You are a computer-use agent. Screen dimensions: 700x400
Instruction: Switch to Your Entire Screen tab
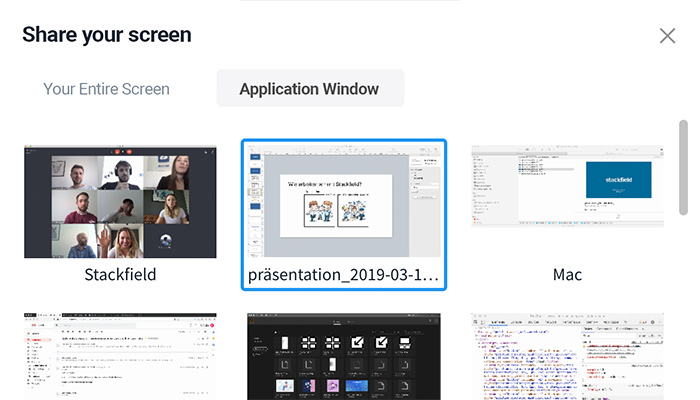(x=106, y=89)
